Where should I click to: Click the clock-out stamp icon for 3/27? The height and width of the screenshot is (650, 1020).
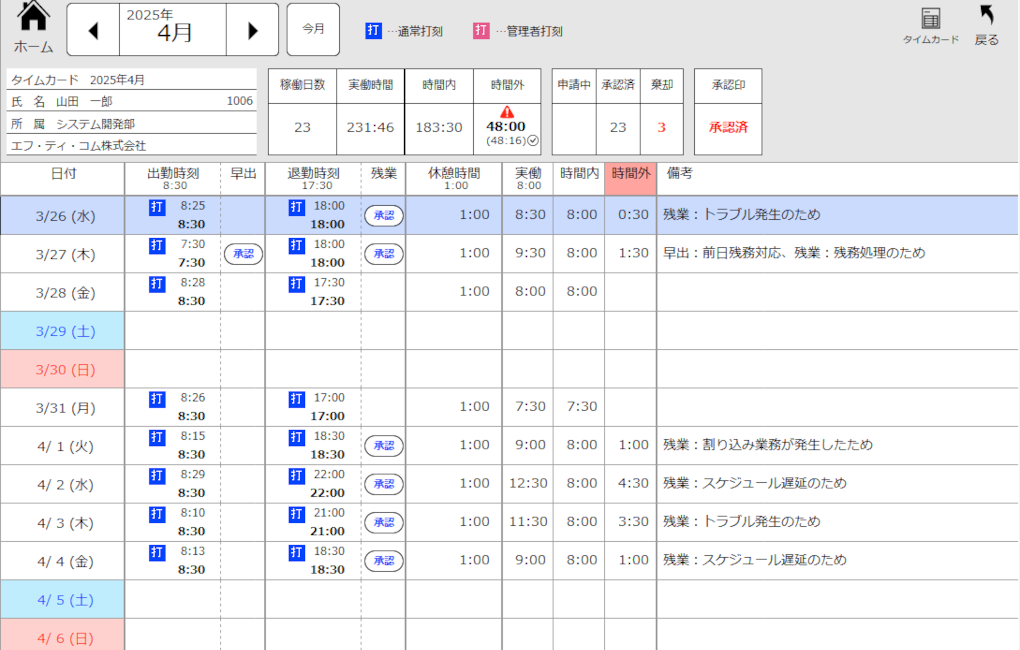tap(297, 245)
